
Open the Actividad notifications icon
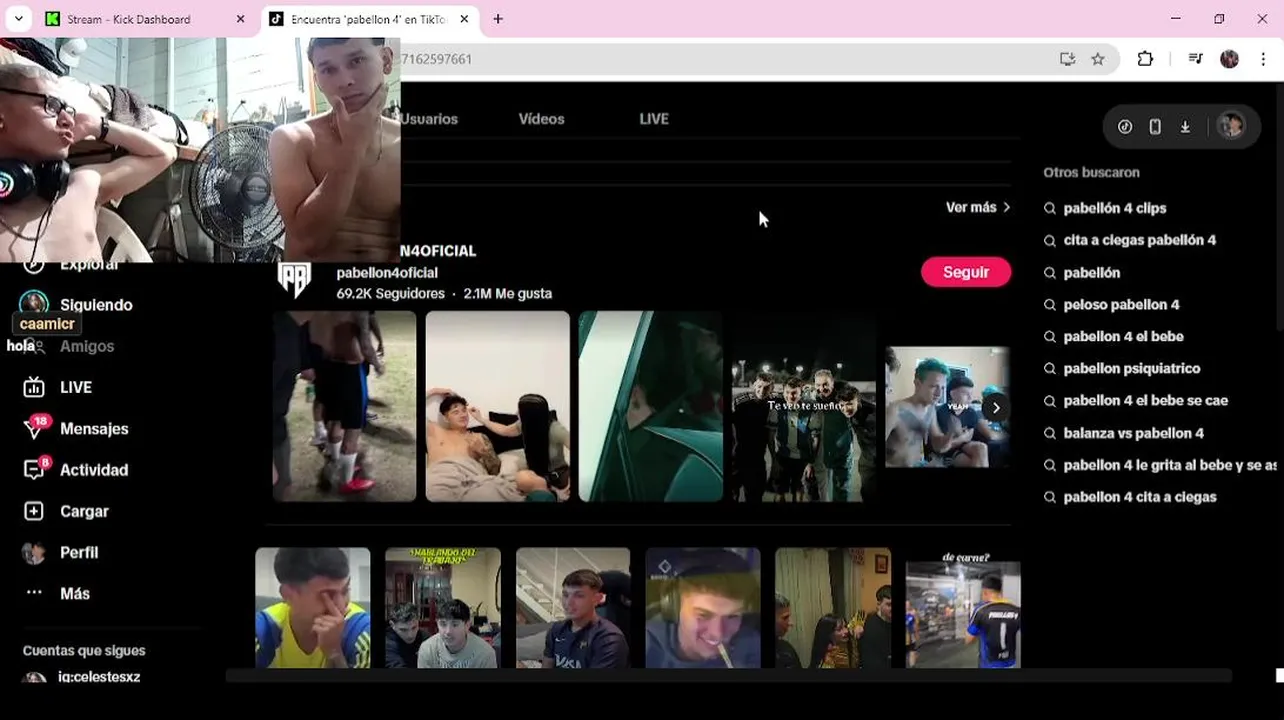point(34,469)
